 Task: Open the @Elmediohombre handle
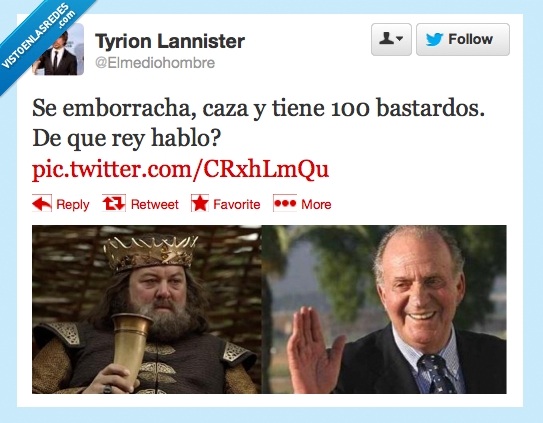[x=155, y=63]
